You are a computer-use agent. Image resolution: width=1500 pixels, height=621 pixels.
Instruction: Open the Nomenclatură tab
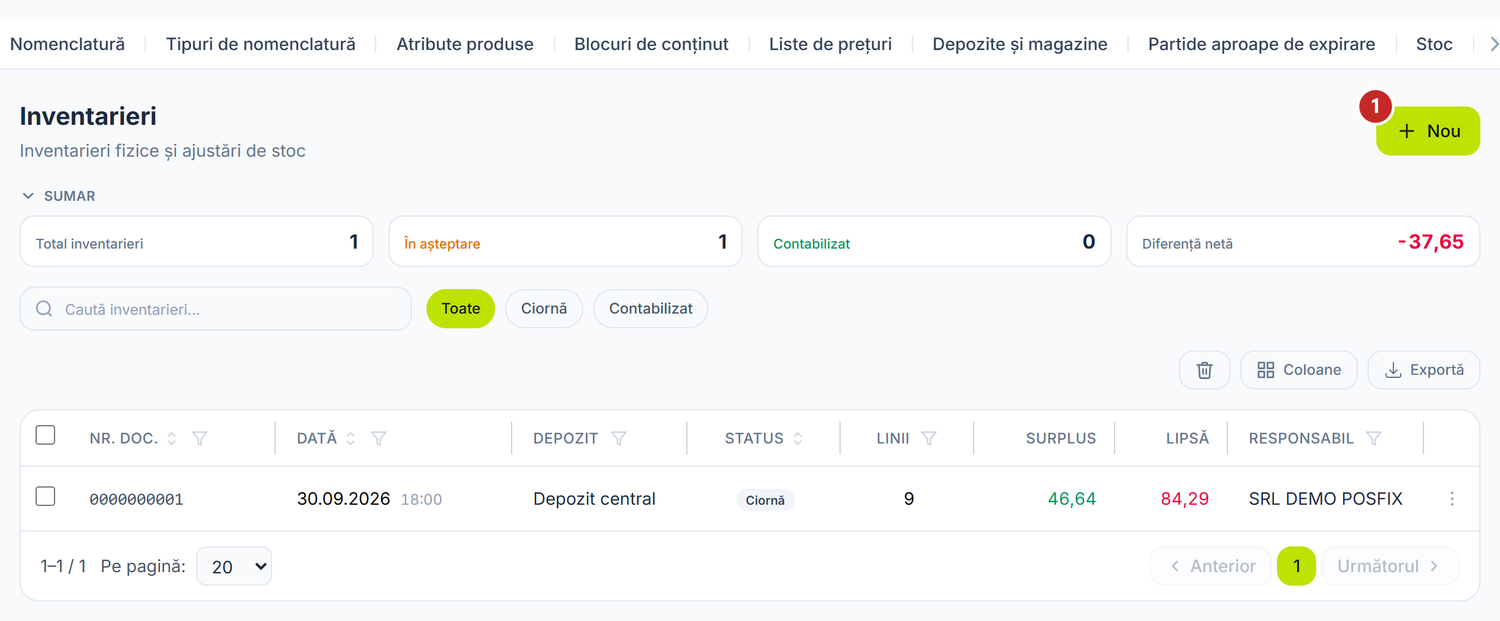67,44
